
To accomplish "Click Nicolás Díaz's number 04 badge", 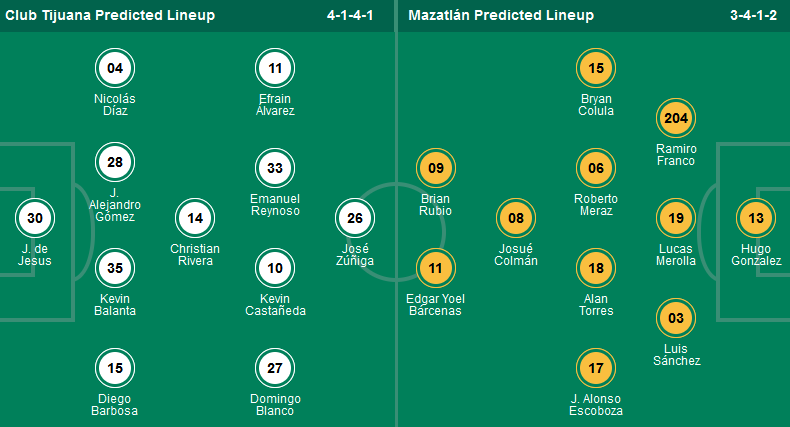I will tap(115, 69).
